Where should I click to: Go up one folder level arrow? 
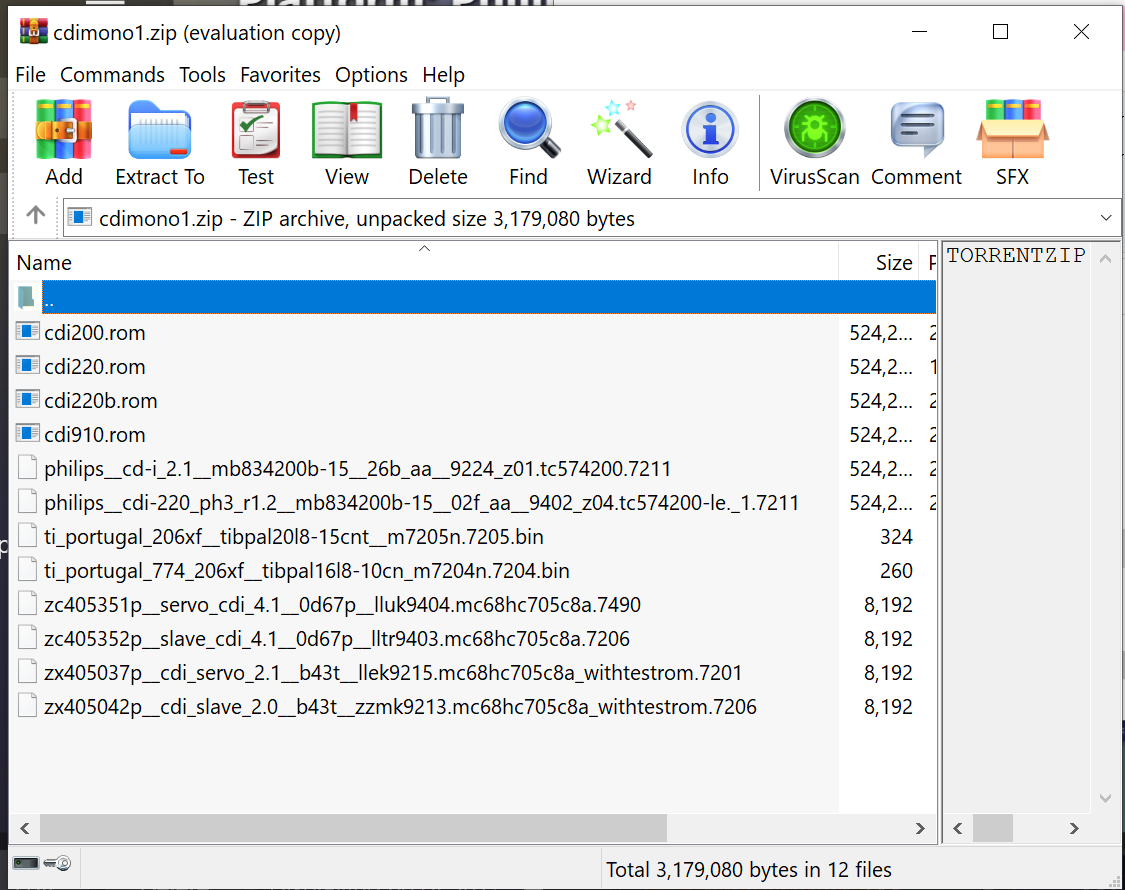(x=36, y=215)
